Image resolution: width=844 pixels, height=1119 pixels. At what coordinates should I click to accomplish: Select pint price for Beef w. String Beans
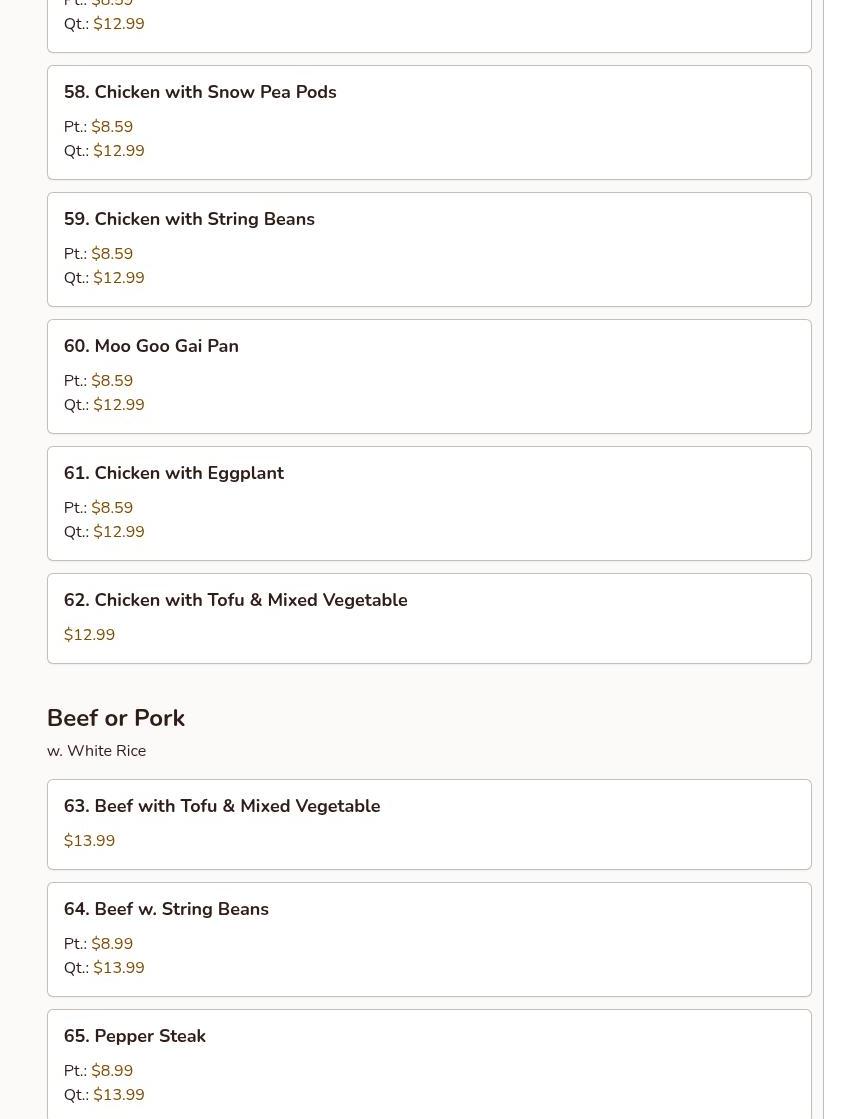click(112, 944)
